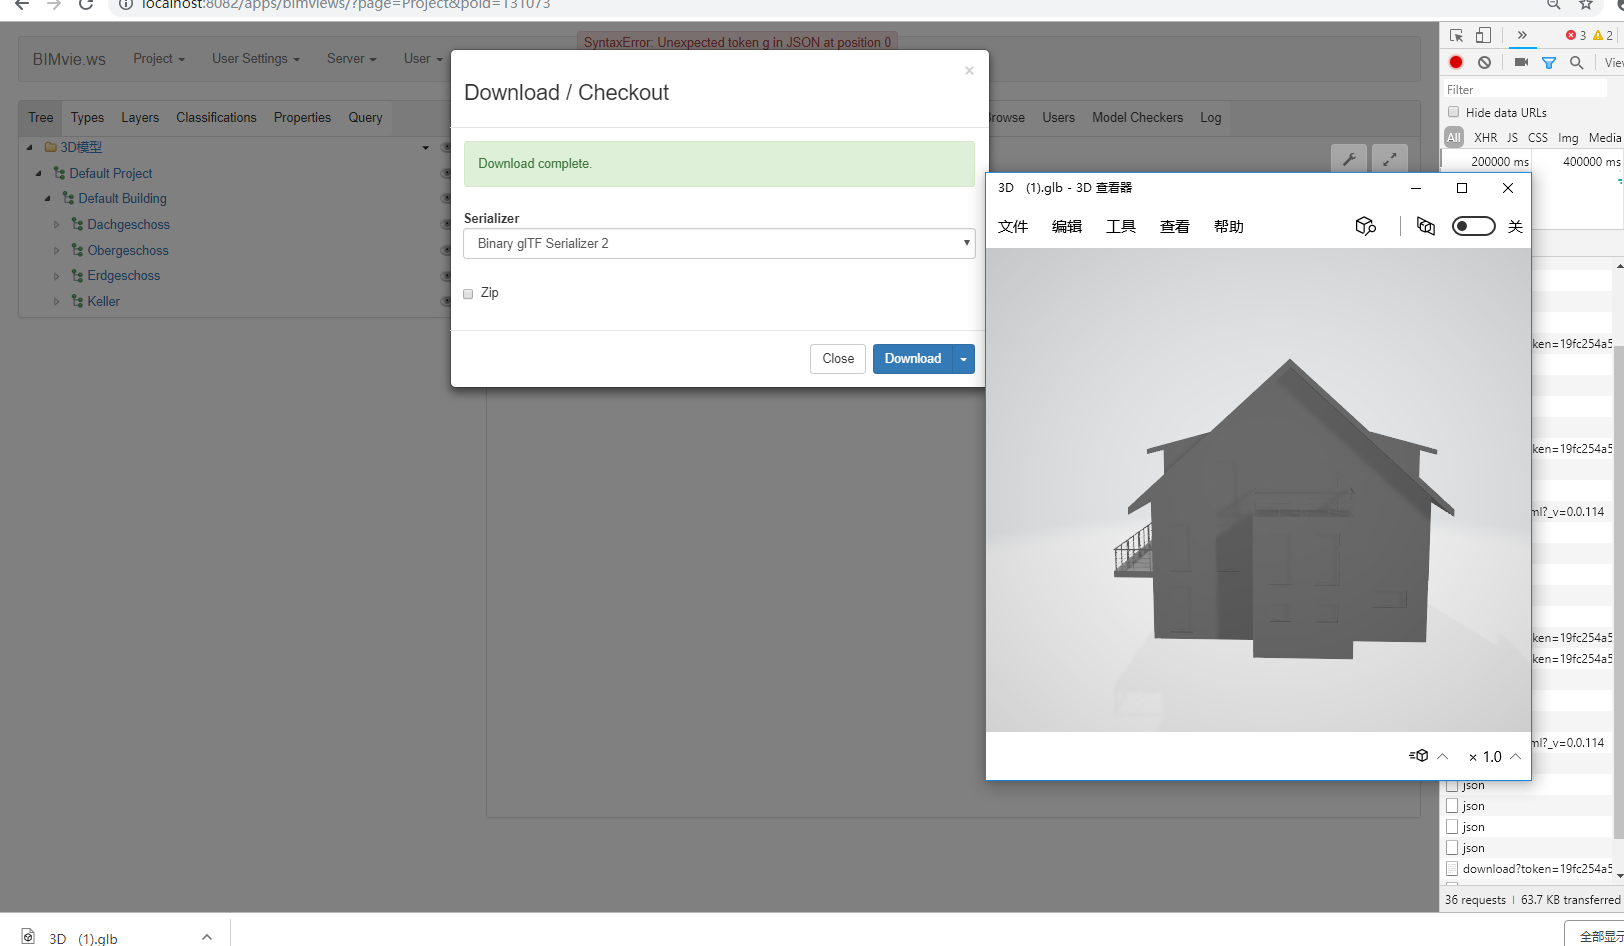Switch to the Users tab
This screenshot has width=1624, height=946.
[x=1058, y=117]
